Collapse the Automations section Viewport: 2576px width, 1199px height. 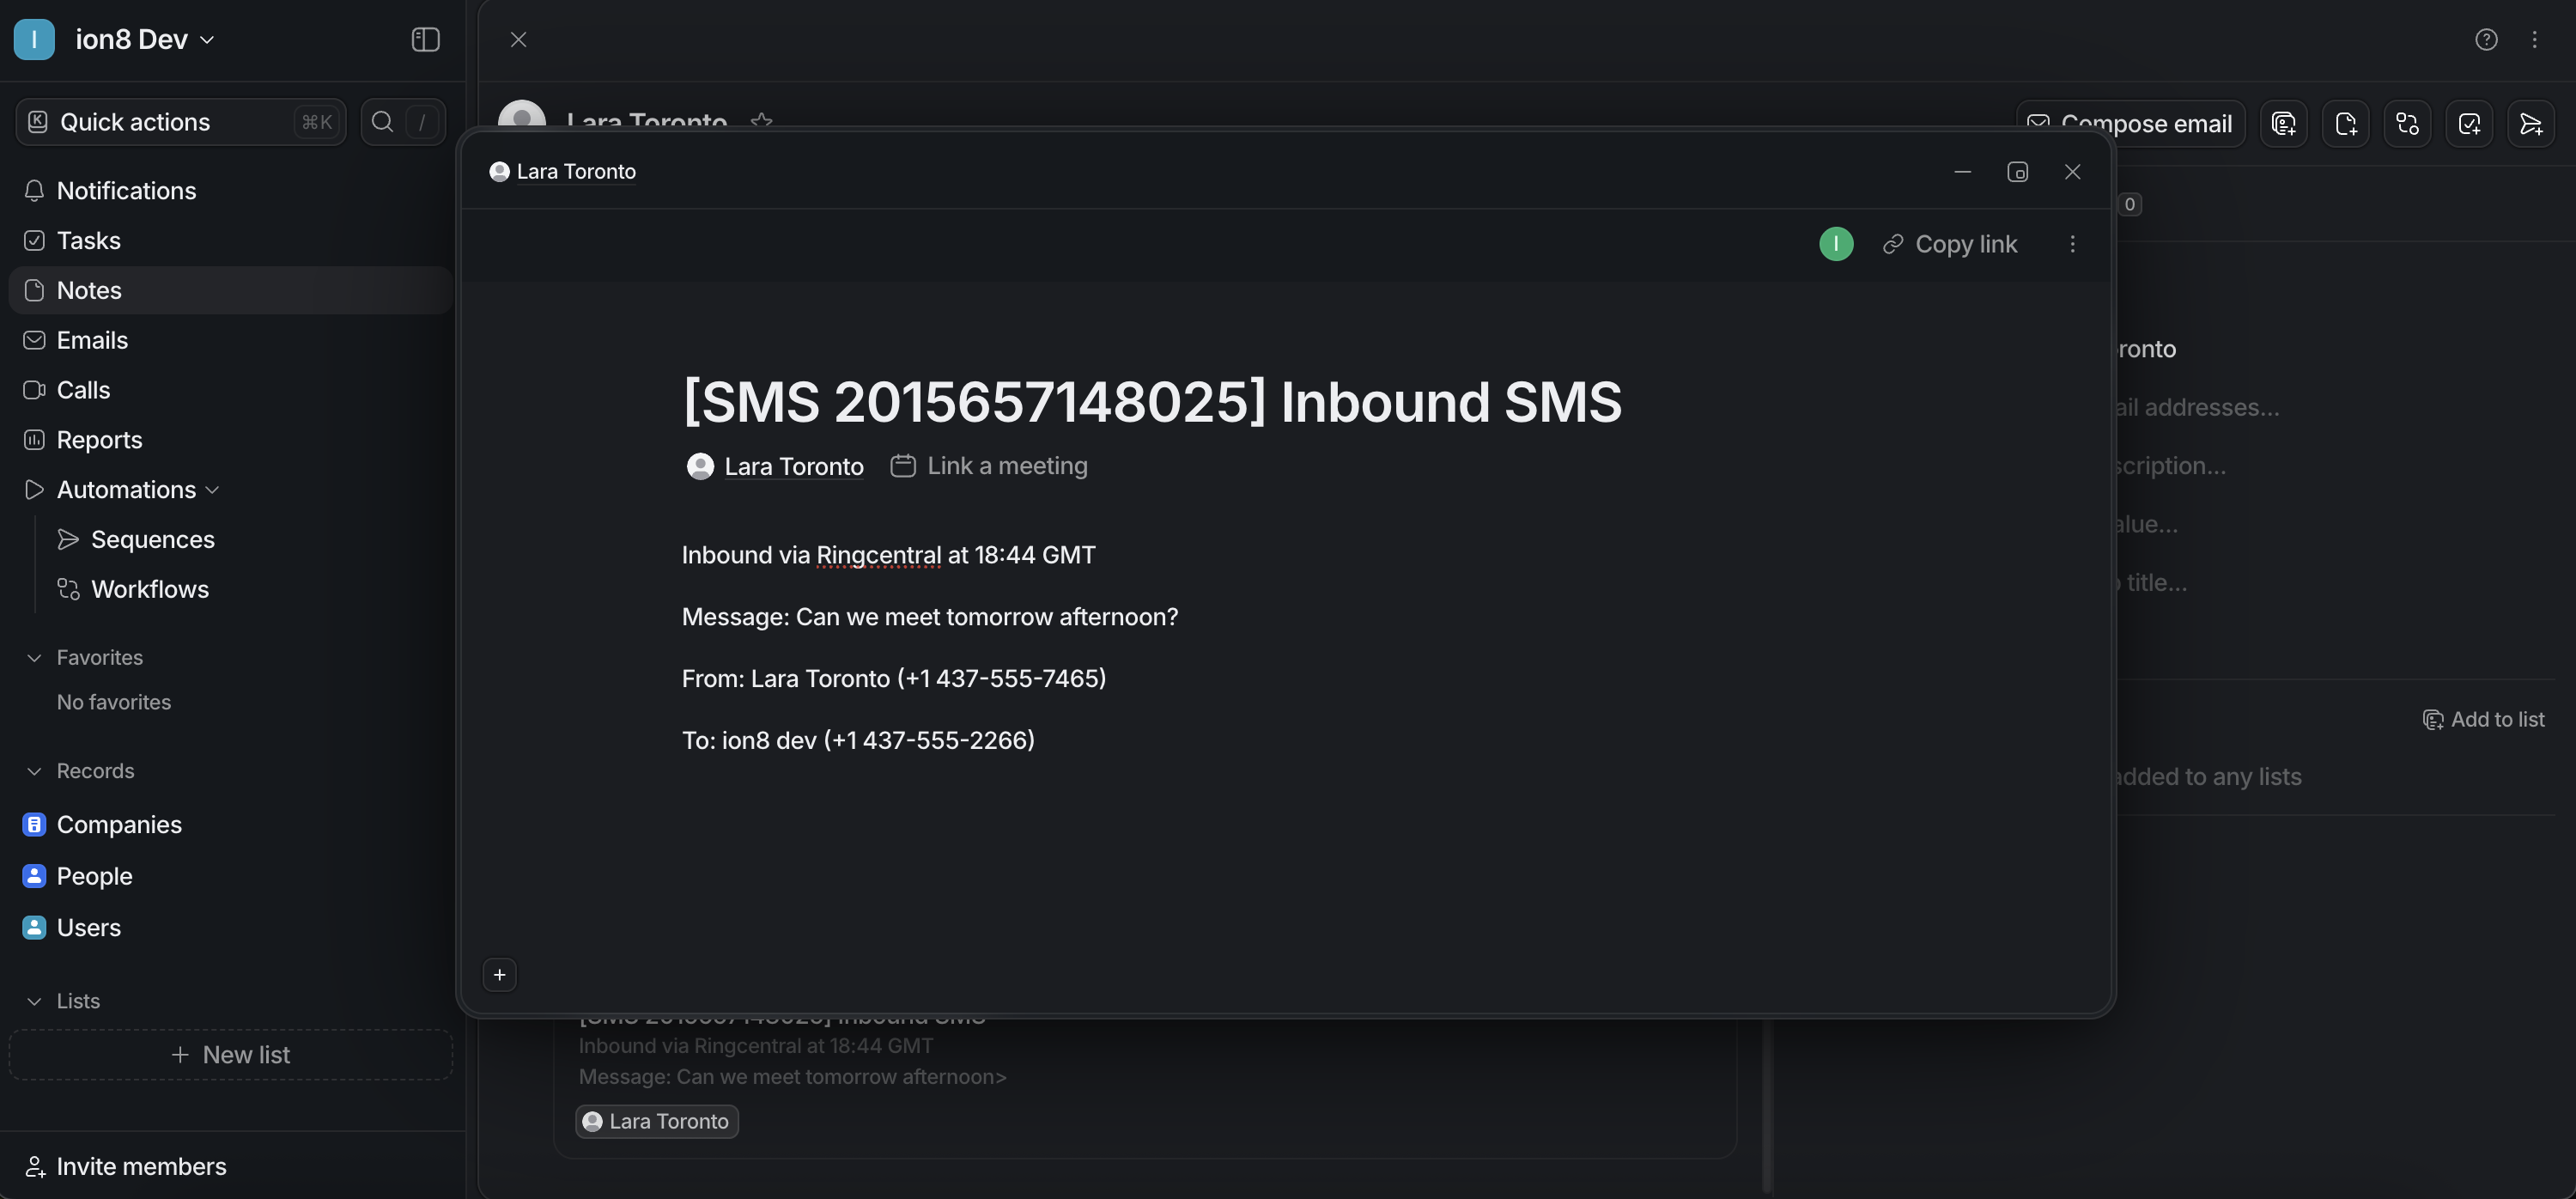coord(212,490)
